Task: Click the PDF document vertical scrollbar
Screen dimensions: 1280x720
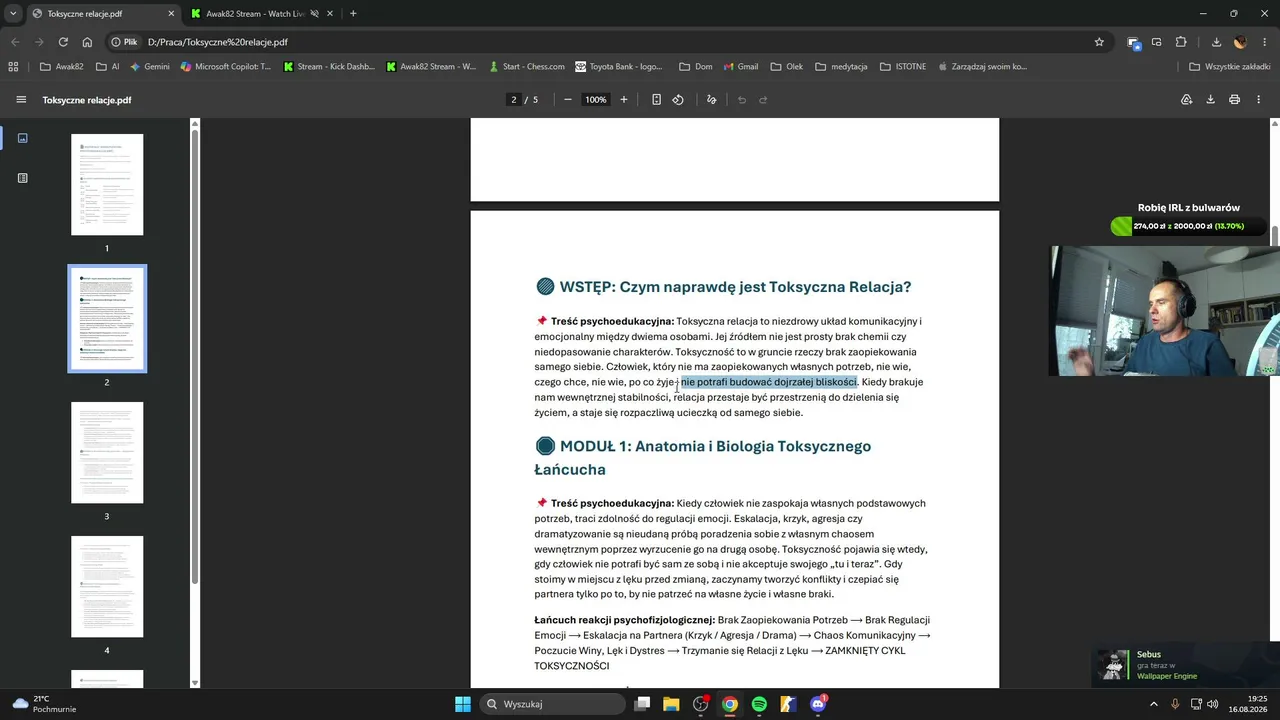Action: pyautogui.click(x=1275, y=236)
